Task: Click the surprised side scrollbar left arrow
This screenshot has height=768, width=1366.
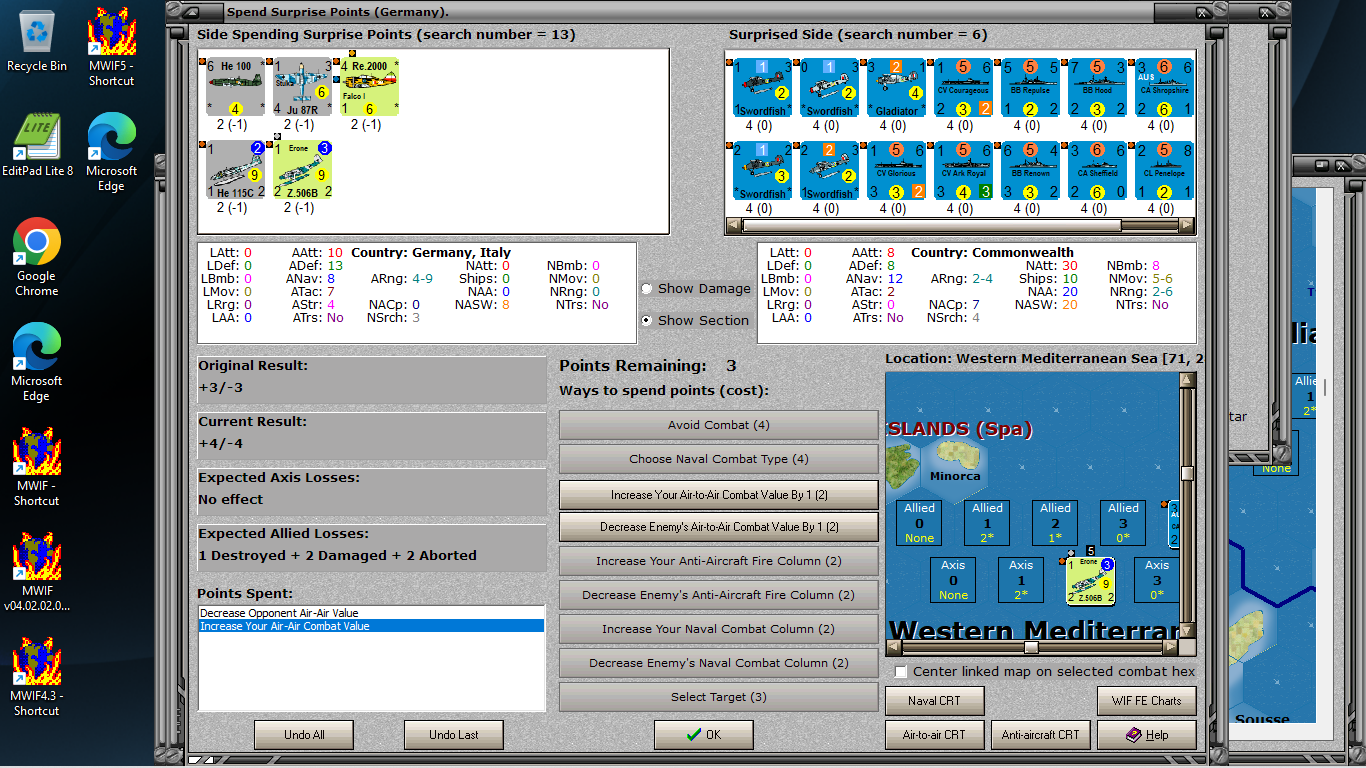Action: [x=734, y=226]
